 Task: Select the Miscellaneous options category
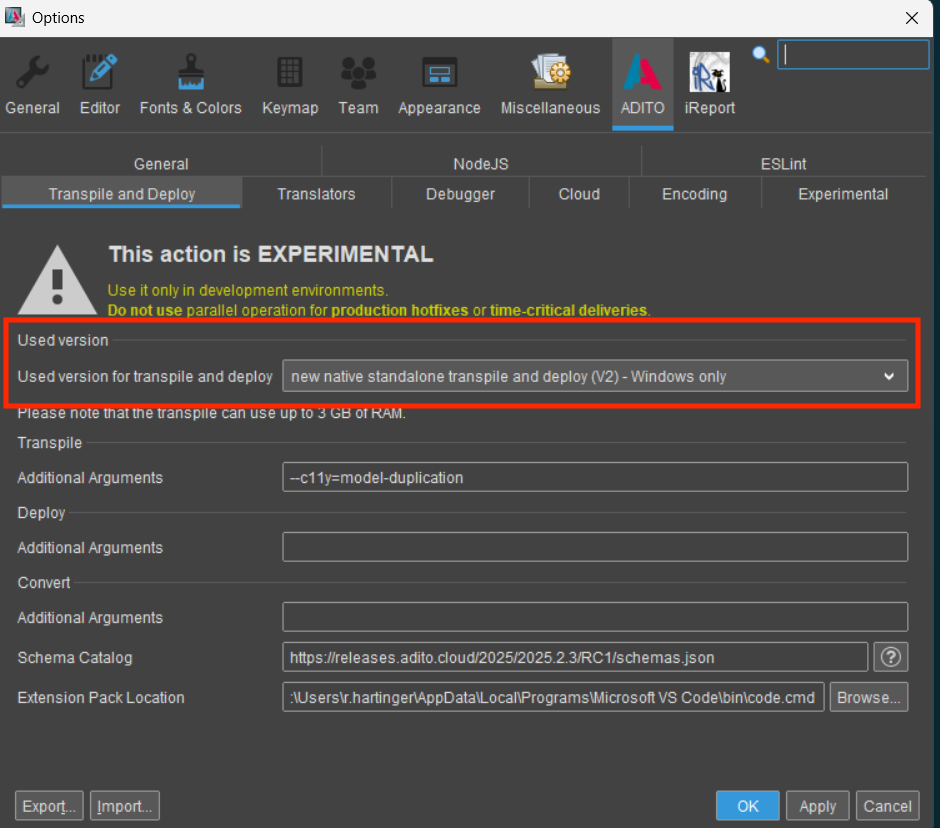[x=550, y=85]
